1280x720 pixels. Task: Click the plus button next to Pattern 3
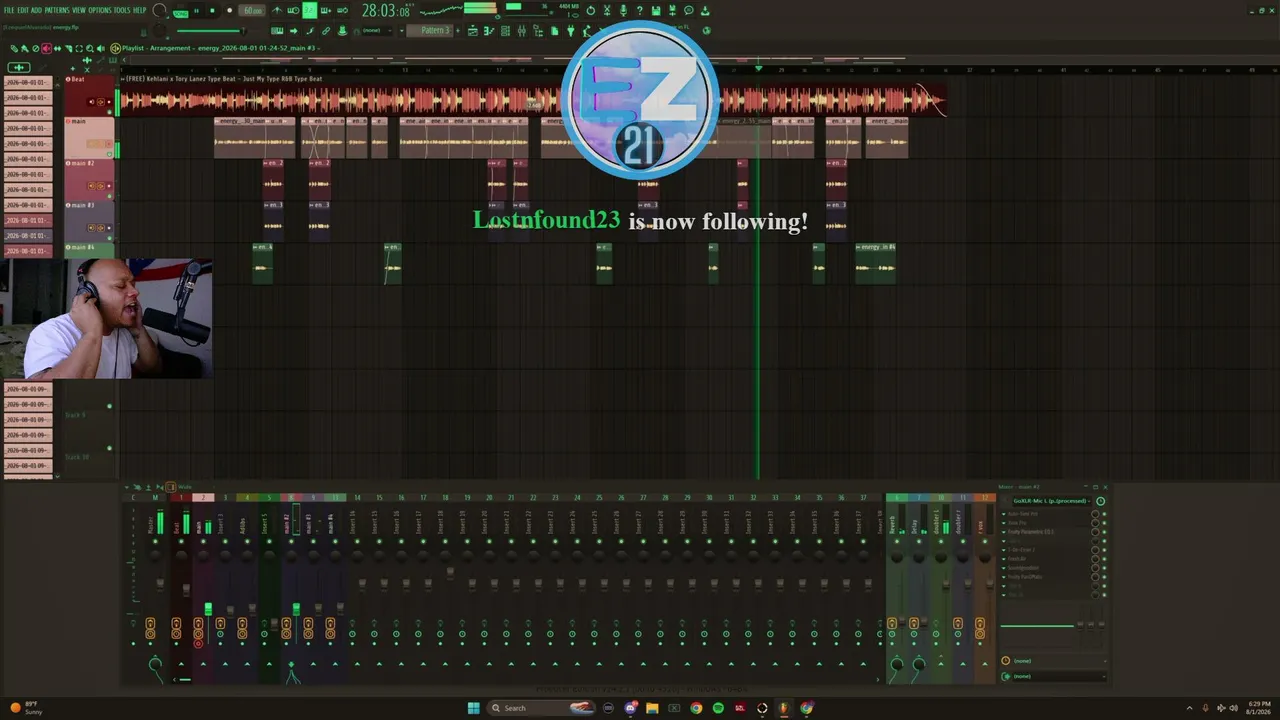[458, 31]
